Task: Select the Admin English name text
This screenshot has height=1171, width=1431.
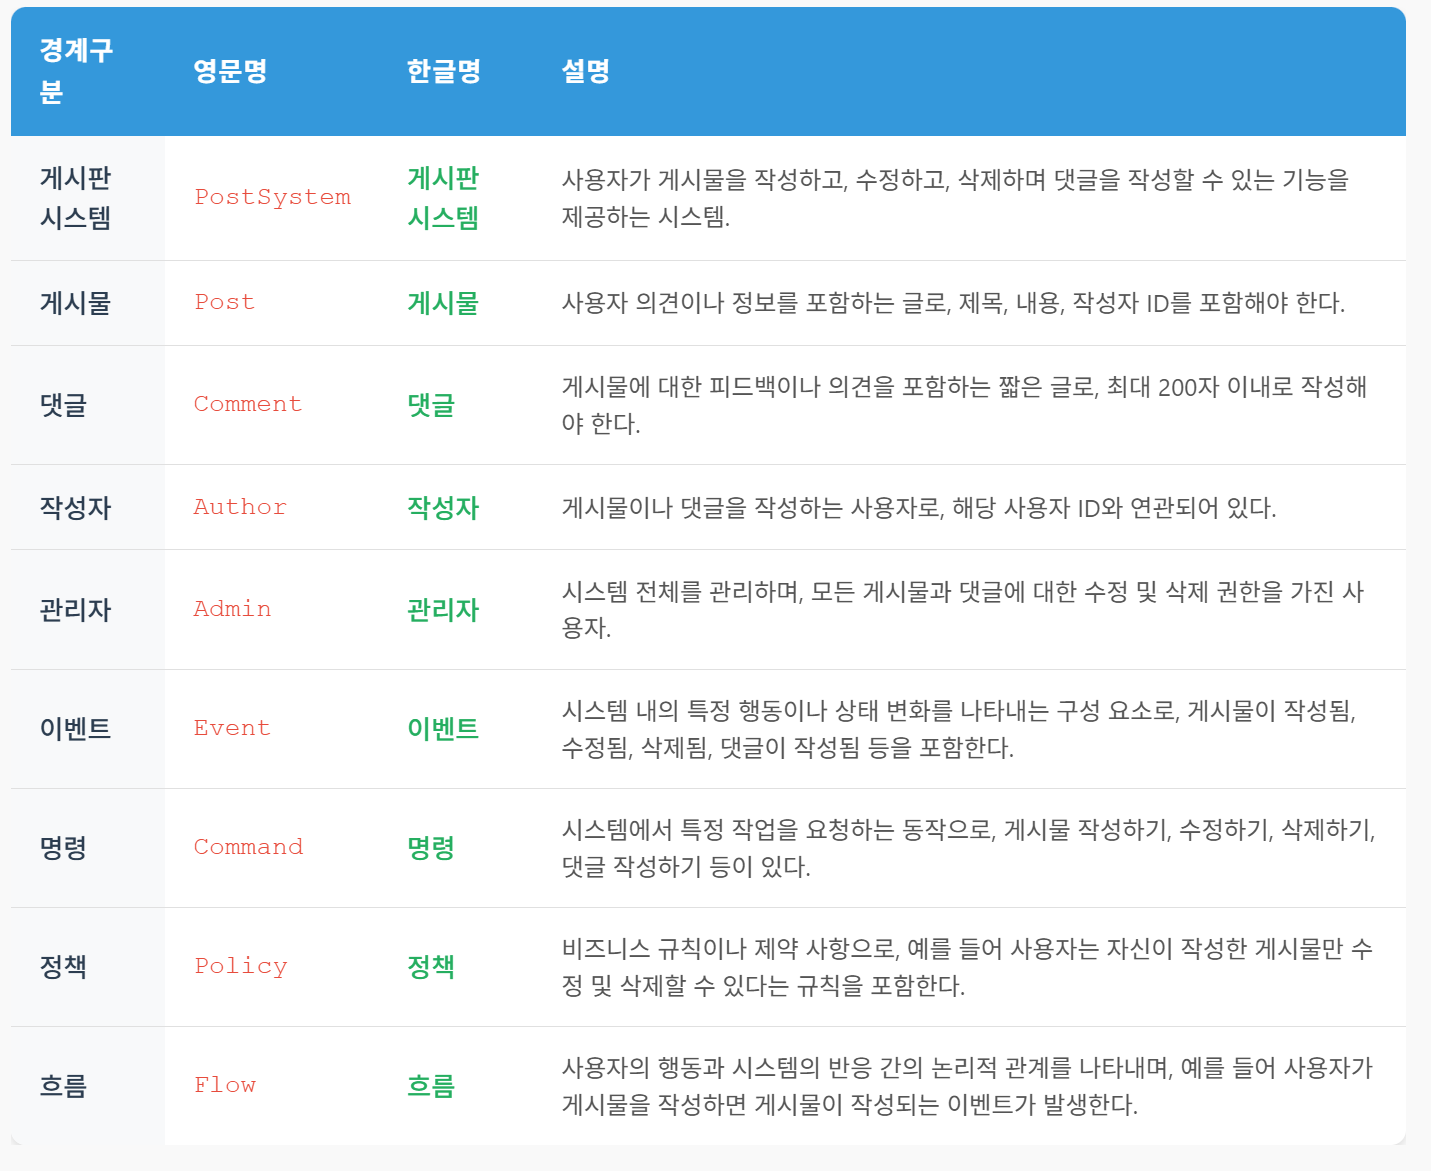Action: click(232, 609)
